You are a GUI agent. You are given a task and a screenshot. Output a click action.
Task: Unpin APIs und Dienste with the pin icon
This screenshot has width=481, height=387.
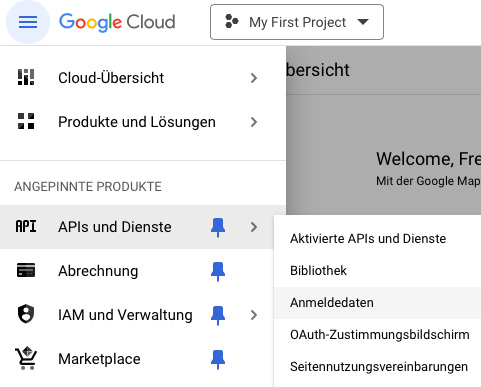218,227
